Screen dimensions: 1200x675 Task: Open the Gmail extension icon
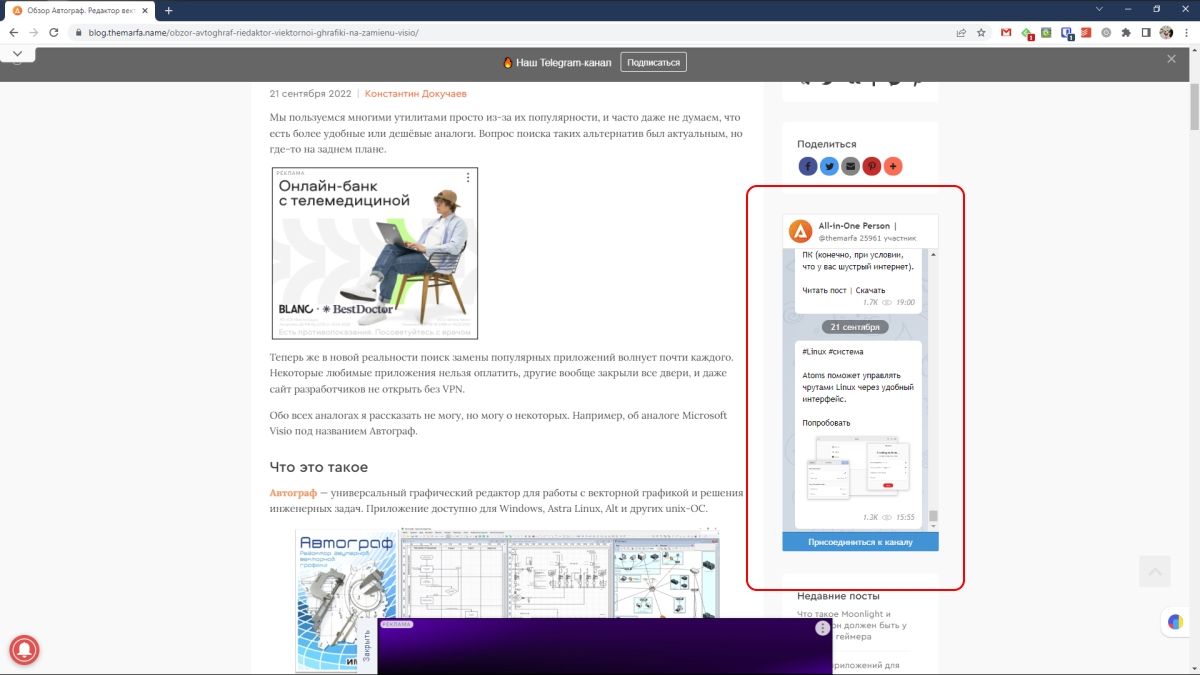pos(1006,32)
